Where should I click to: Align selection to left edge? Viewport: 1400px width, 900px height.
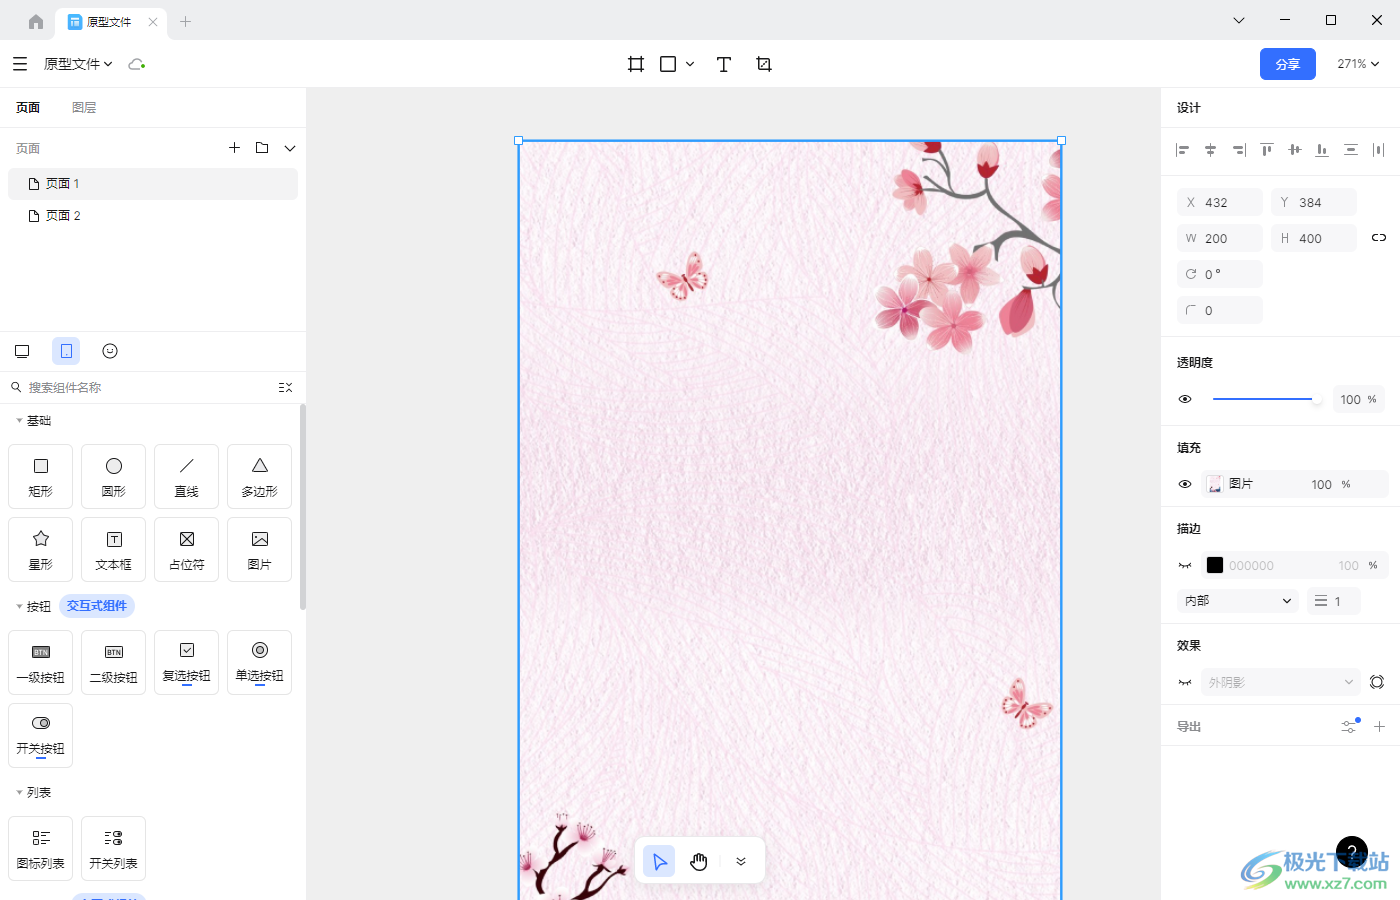click(x=1183, y=150)
